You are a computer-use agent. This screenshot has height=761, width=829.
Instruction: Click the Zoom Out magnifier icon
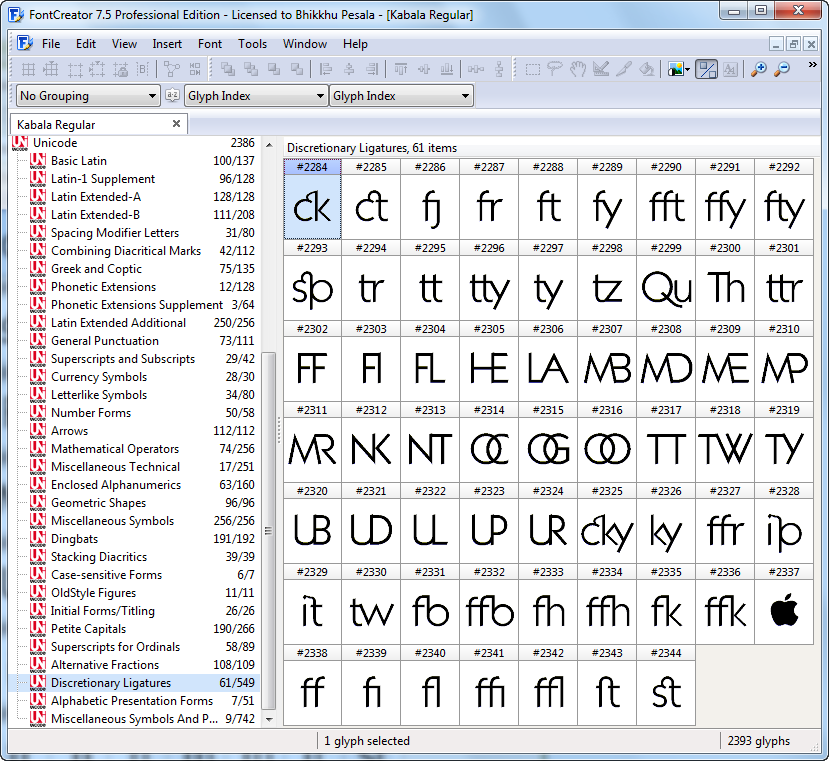[x=781, y=69]
